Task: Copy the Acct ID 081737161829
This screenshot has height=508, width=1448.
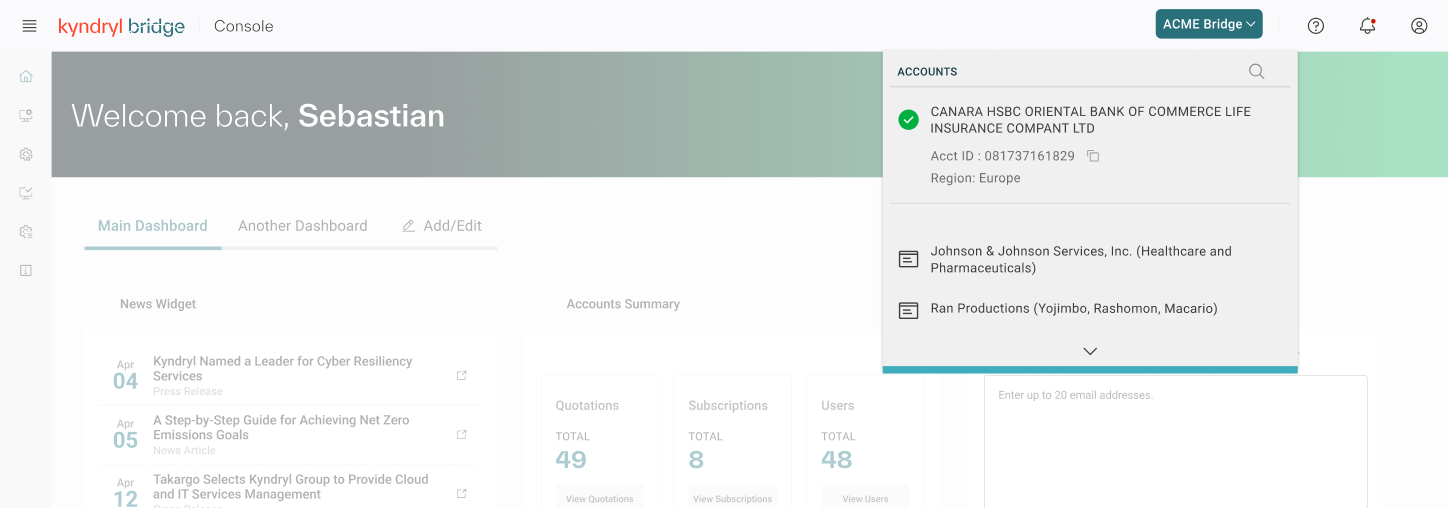Action: (1093, 156)
